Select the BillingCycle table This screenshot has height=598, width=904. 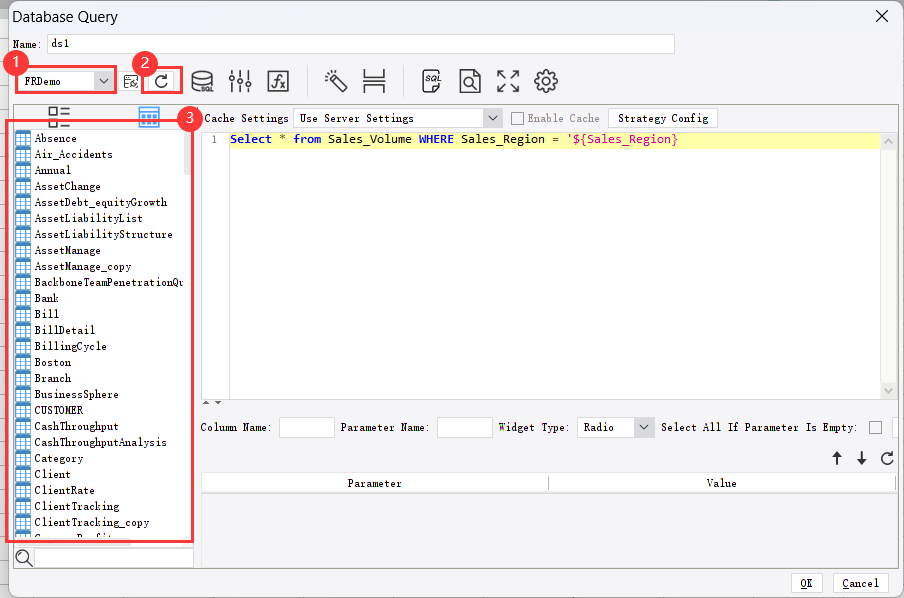tap(70, 347)
